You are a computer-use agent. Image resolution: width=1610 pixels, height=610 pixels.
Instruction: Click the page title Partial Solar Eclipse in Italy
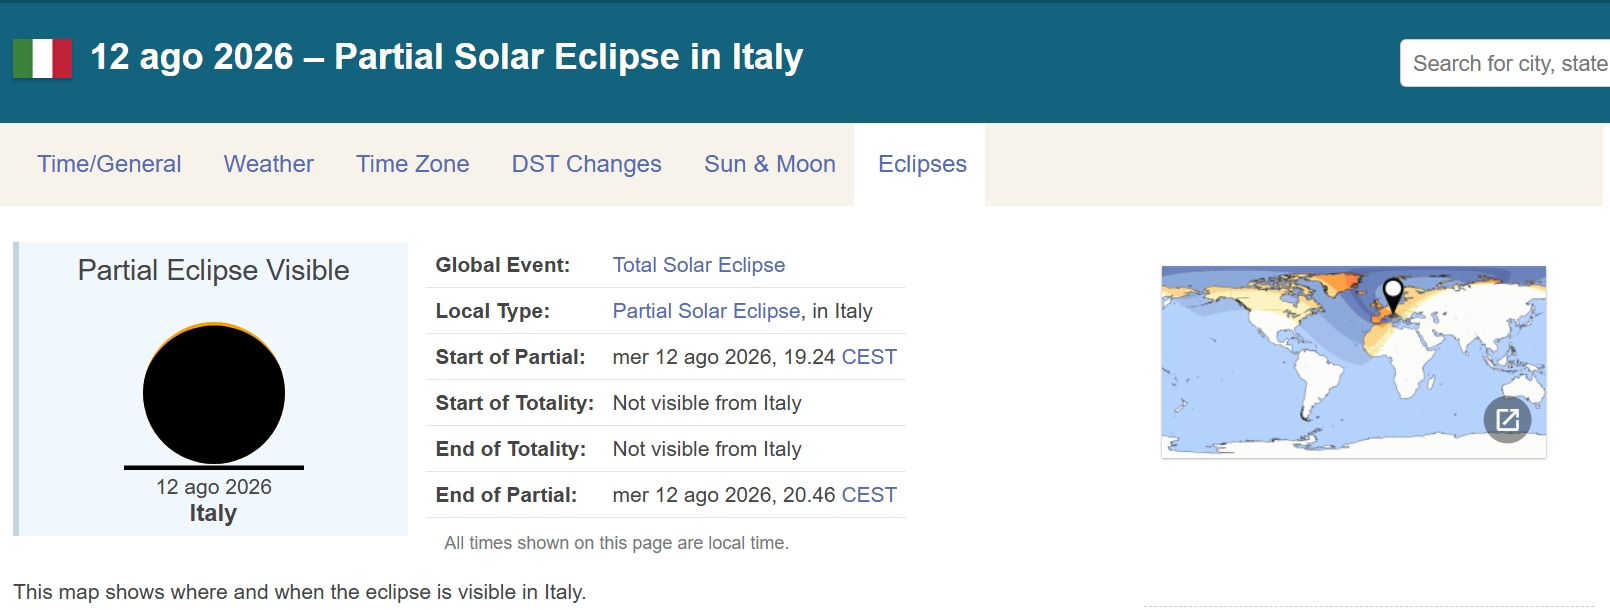tap(569, 57)
